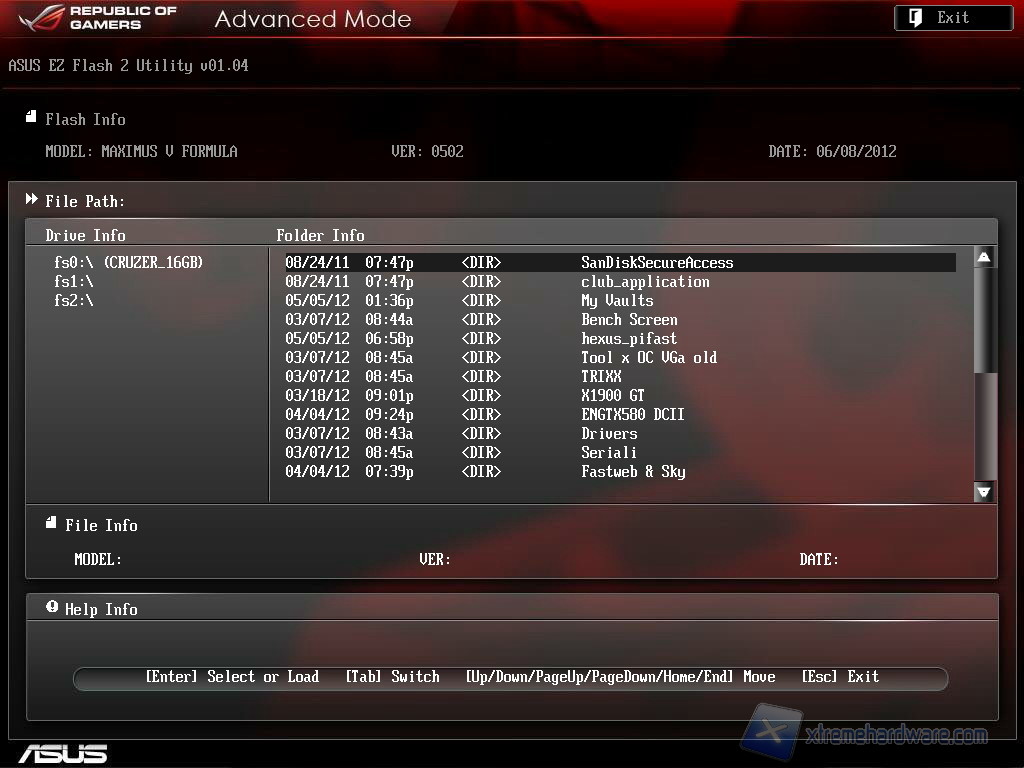Screen dimensions: 1024x768
Task: Click the File Path double-arrow icon
Action: (x=32, y=200)
